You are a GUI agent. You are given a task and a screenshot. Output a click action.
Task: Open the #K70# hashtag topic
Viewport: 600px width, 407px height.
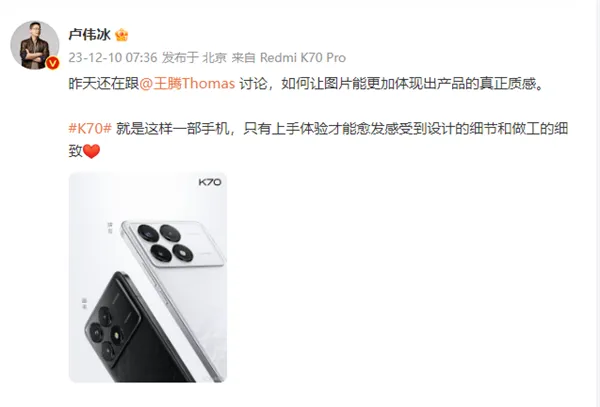coord(90,129)
